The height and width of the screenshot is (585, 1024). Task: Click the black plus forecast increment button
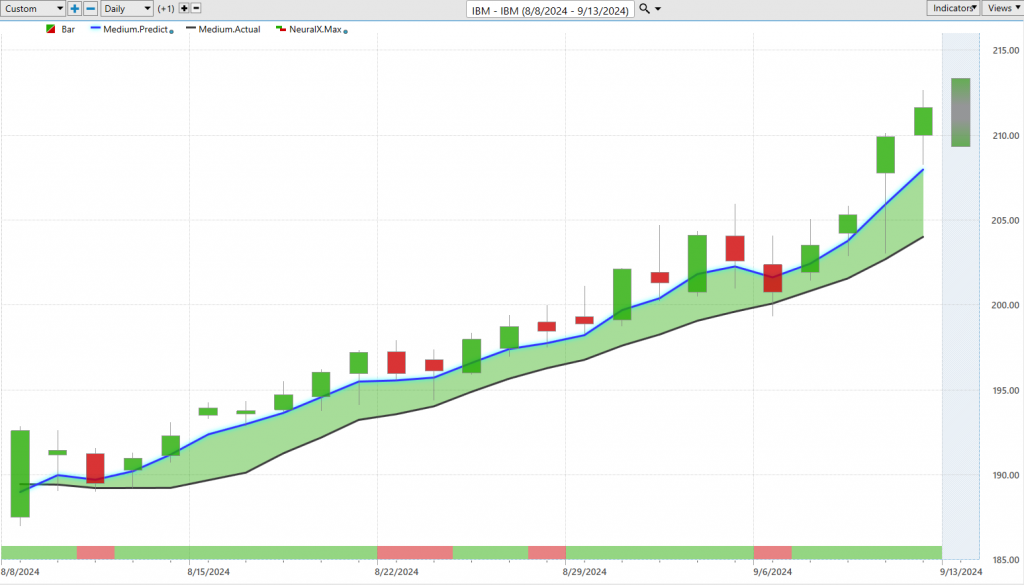[184, 8]
